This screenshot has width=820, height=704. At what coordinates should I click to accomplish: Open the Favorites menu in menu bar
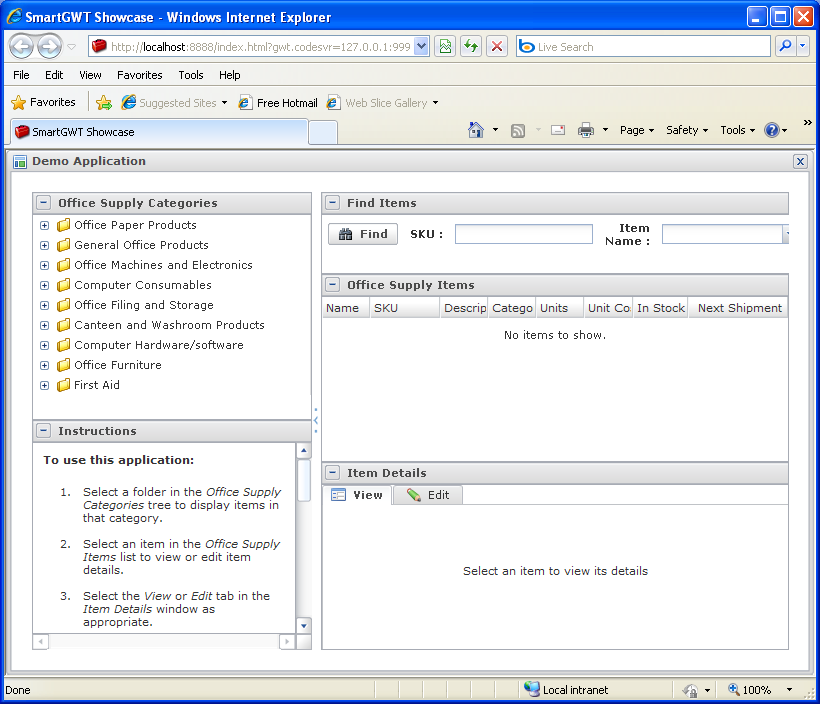pos(140,75)
